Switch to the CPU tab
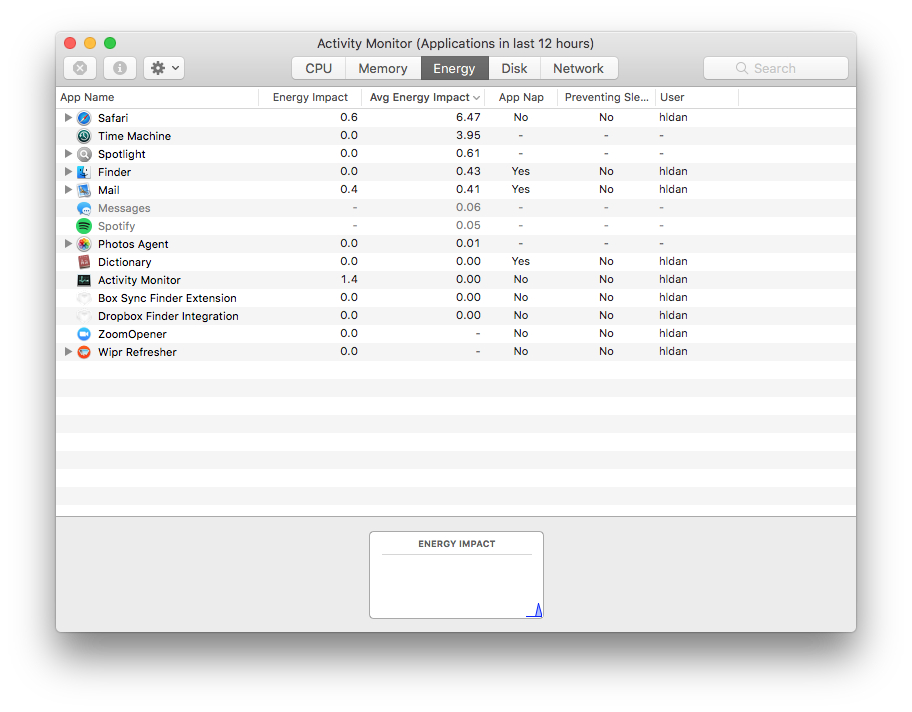Image resolution: width=912 pixels, height=712 pixels. coord(319,68)
